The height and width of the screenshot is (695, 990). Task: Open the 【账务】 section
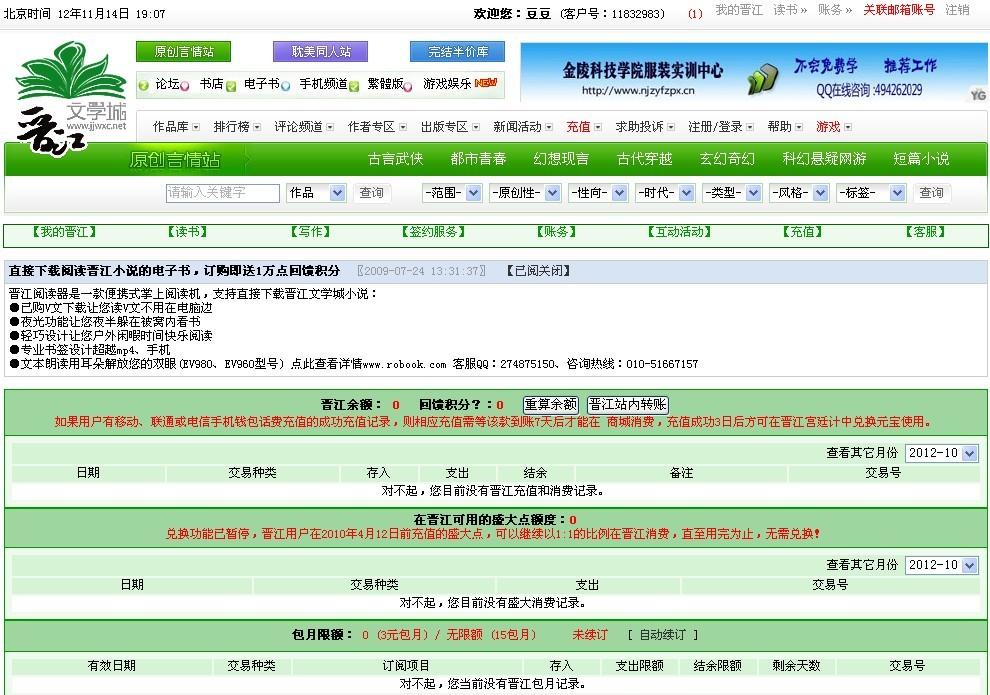point(556,232)
